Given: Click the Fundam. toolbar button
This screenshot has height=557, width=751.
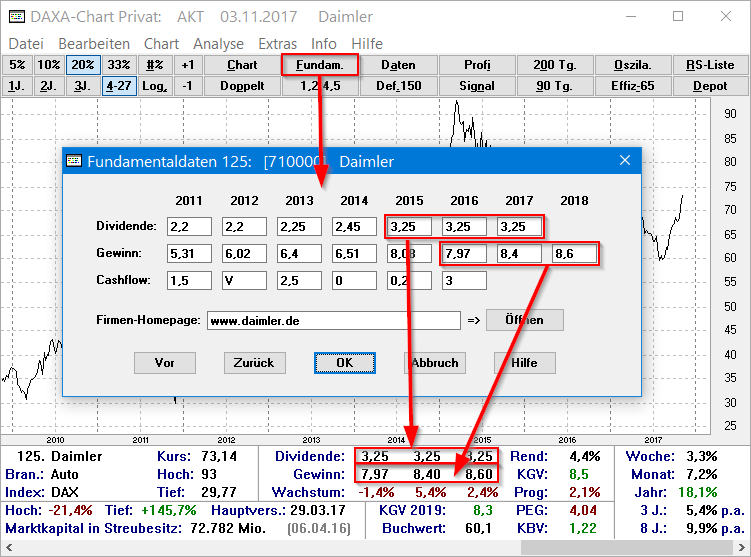Looking at the screenshot, I should coord(319,65).
